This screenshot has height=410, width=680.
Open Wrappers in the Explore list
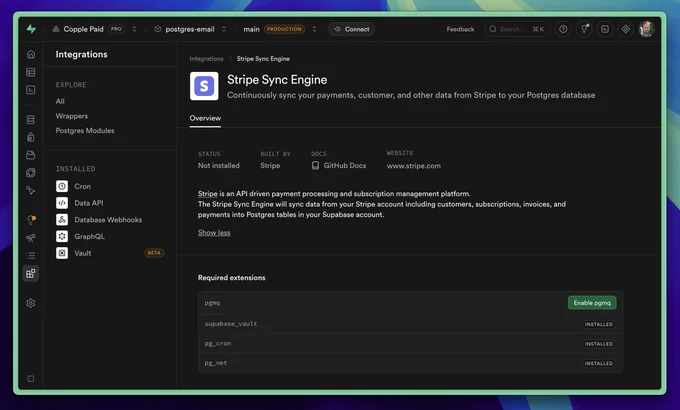coord(72,116)
